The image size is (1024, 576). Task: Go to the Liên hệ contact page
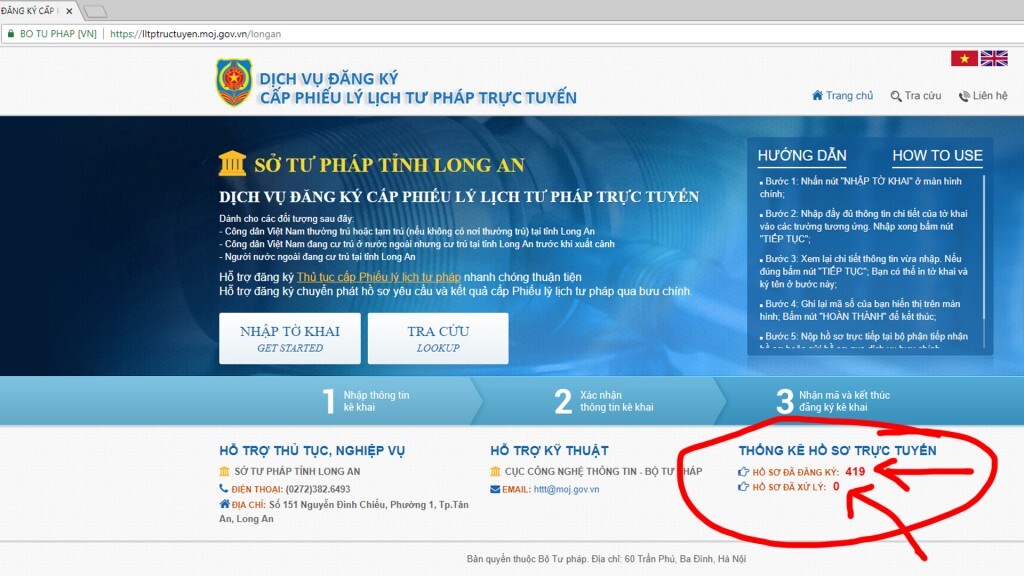(982, 96)
